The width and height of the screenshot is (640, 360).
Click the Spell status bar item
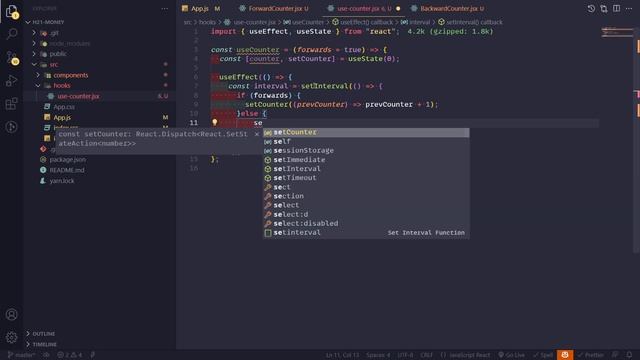[543, 355]
